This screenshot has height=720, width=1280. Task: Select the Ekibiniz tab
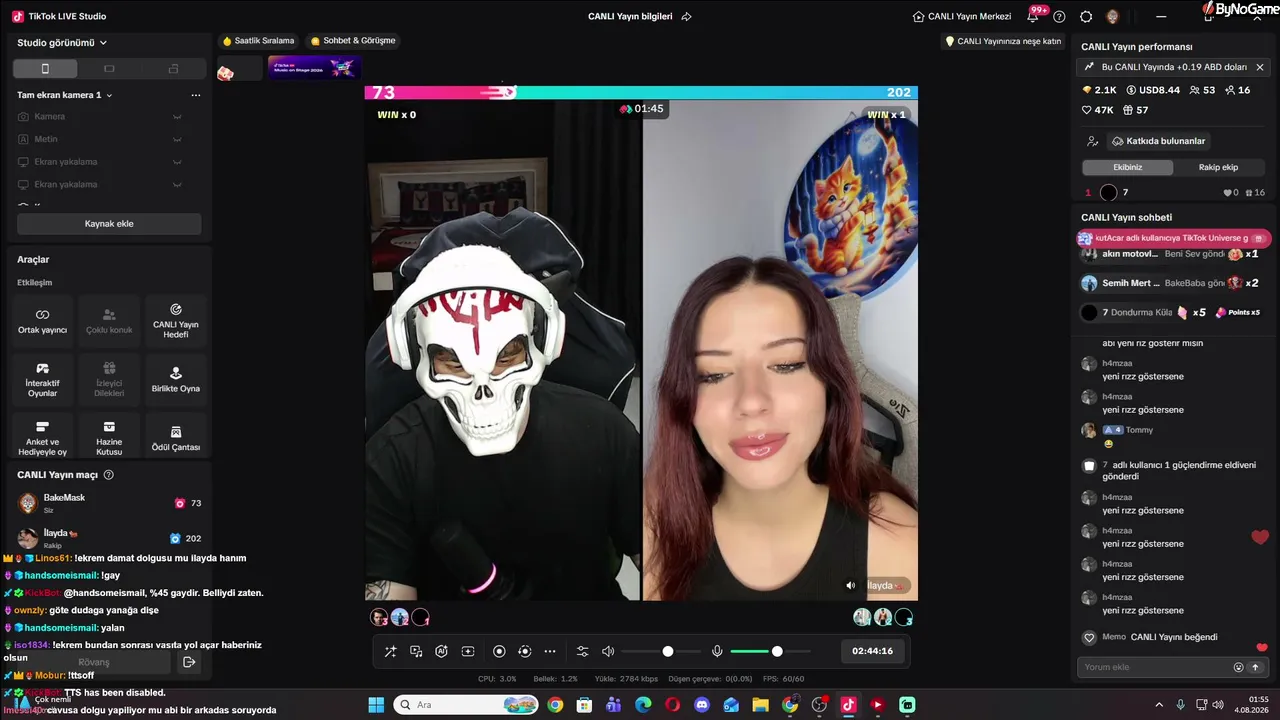1128,167
